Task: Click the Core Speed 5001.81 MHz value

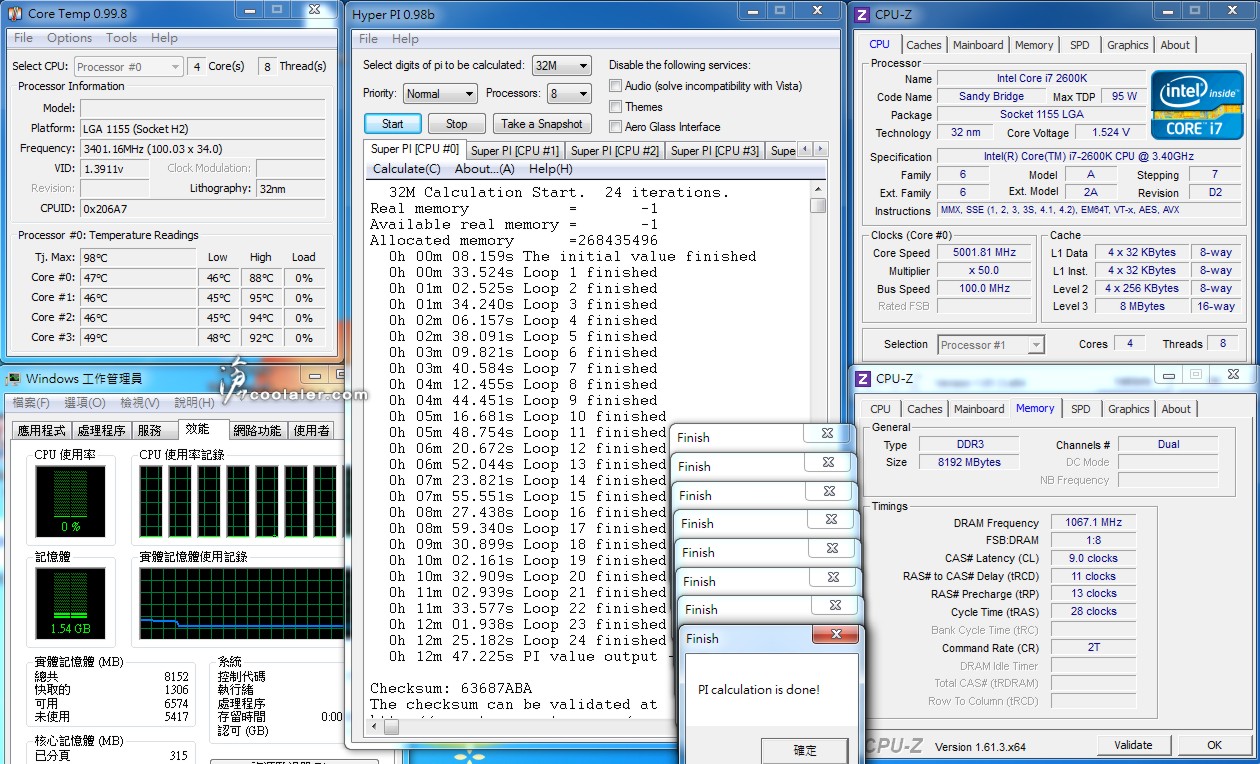Action: [983, 253]
